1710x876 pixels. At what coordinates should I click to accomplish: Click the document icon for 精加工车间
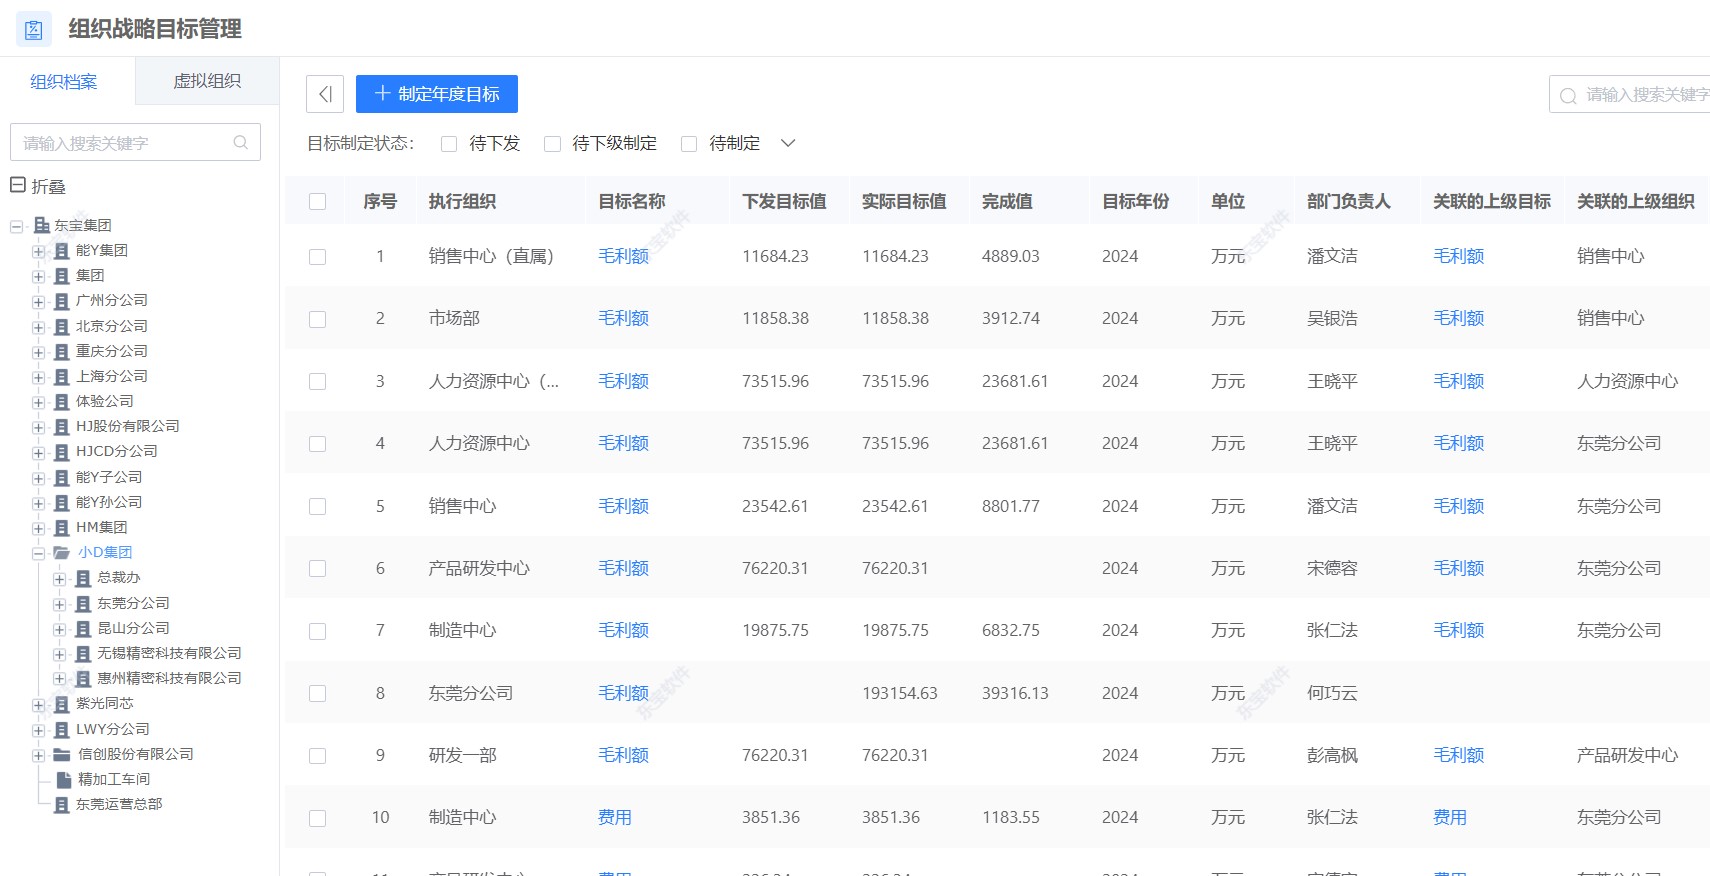coord(63,779)
